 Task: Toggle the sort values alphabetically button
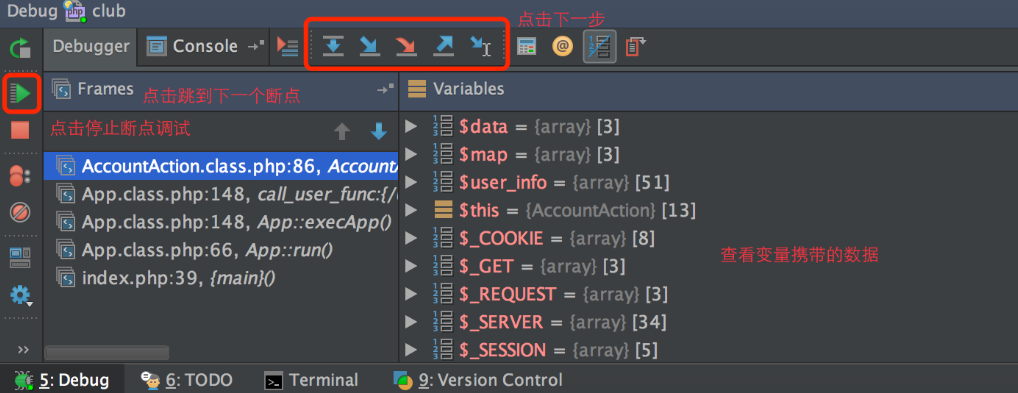[599, 47]
